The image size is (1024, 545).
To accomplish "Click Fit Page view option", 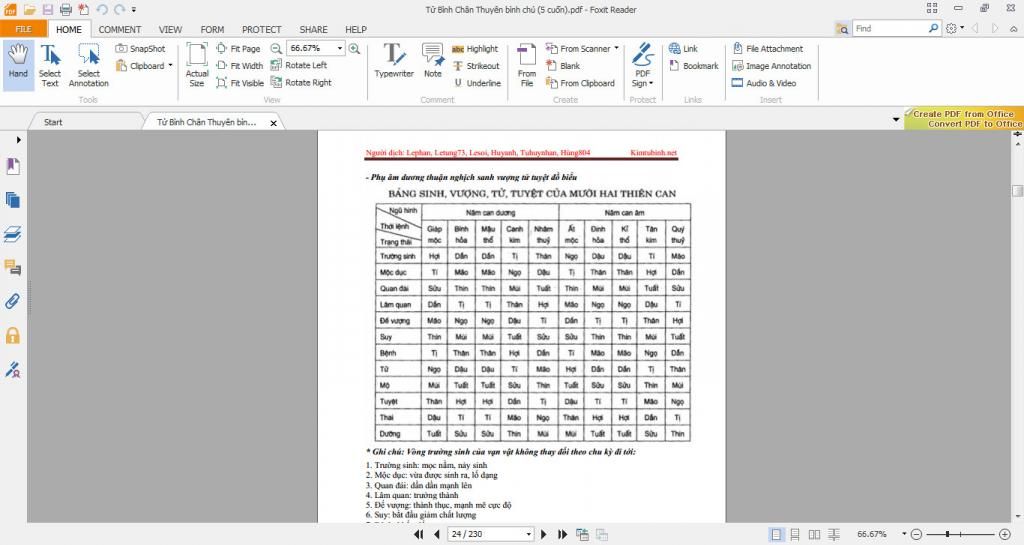I will 238,48.
